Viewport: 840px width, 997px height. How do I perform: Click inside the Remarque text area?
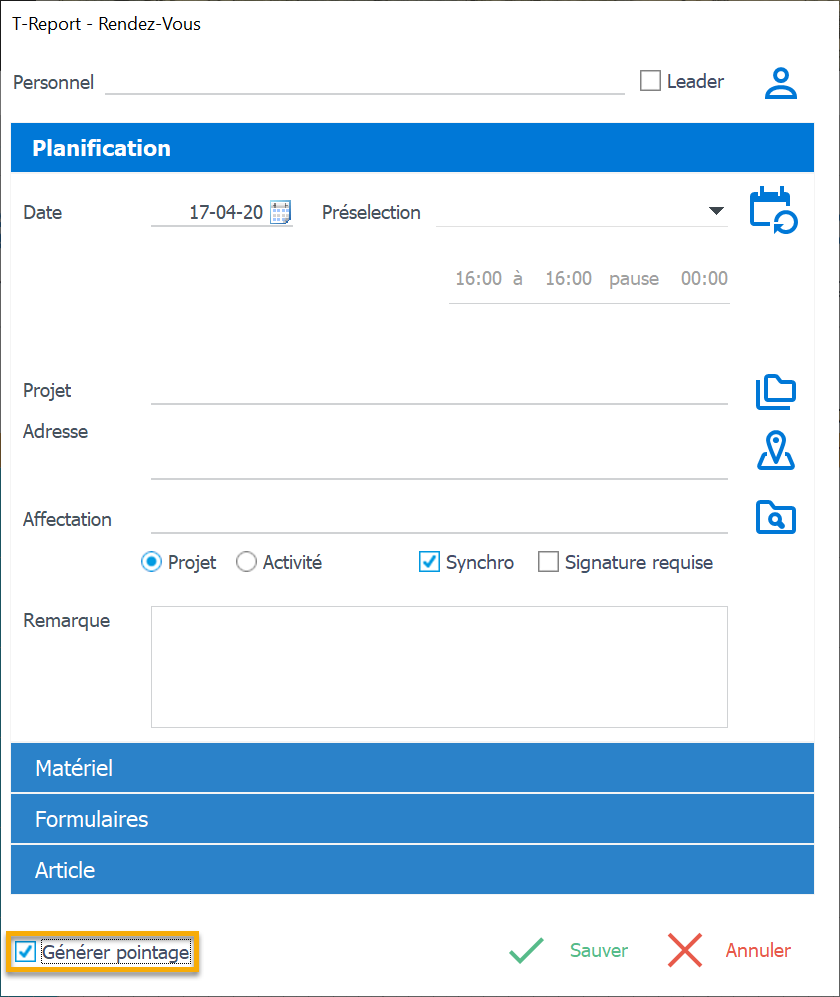point(439,666)
